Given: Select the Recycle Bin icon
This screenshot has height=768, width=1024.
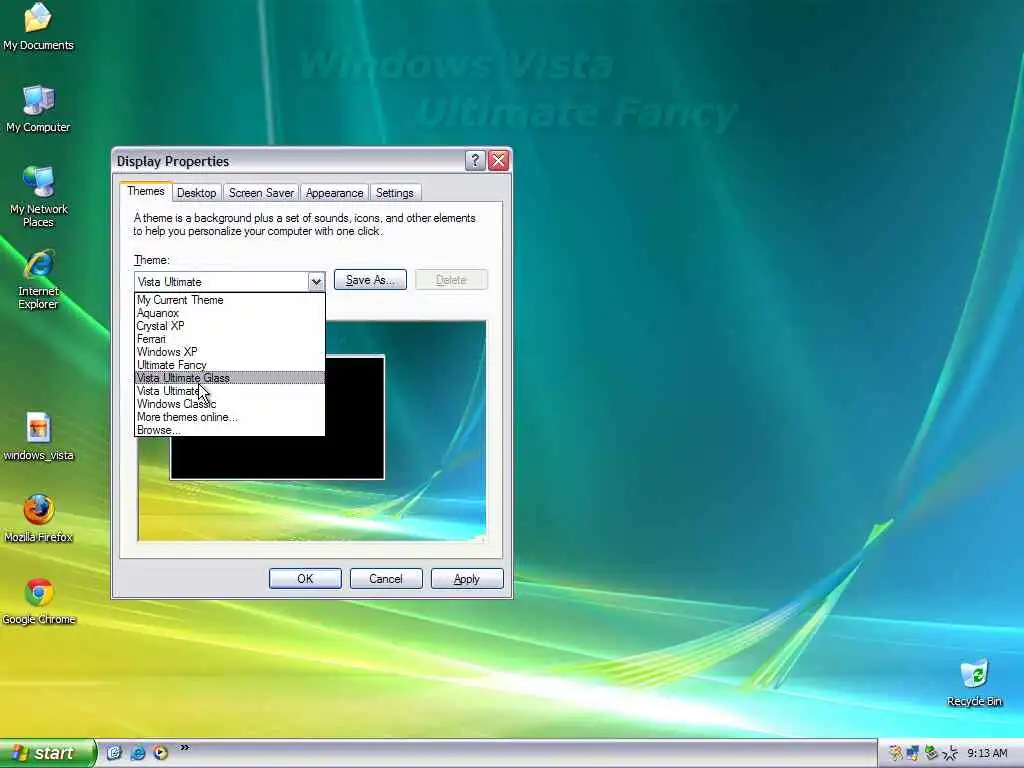Looking at the screenshot, I should (x=974, y=683).
